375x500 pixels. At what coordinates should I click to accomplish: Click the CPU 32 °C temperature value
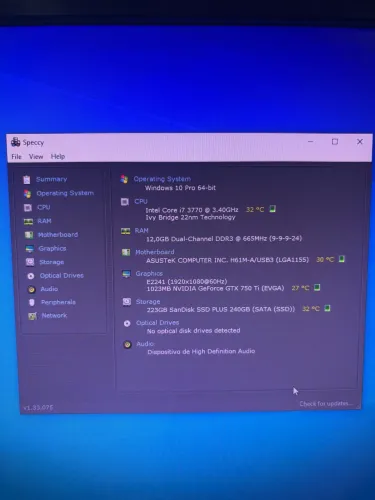[x=255, y=210]
